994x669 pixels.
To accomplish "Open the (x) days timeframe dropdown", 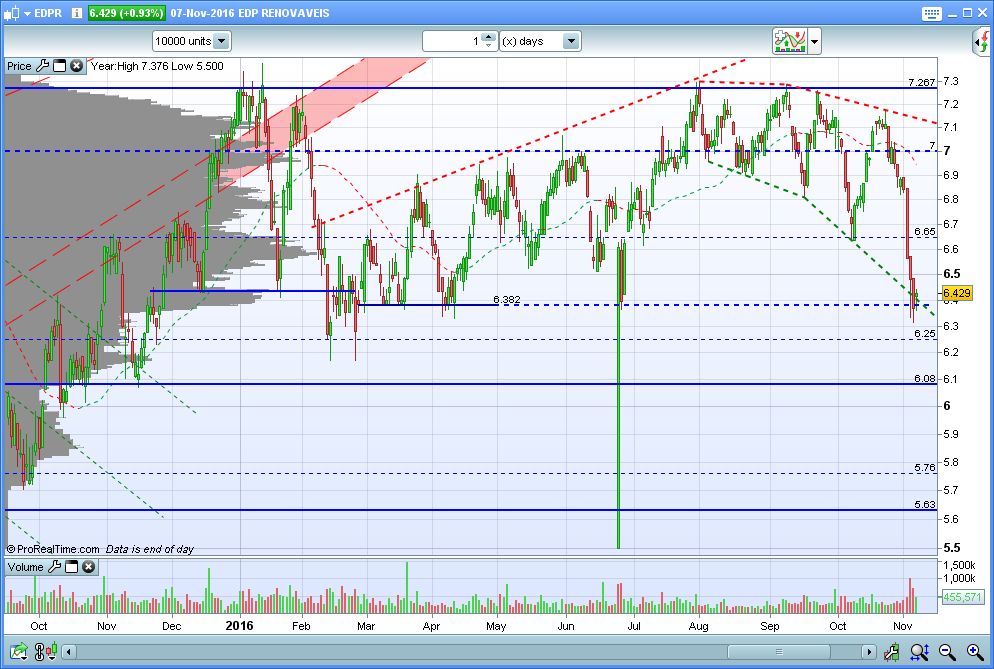I will click(x=540, y=41).
